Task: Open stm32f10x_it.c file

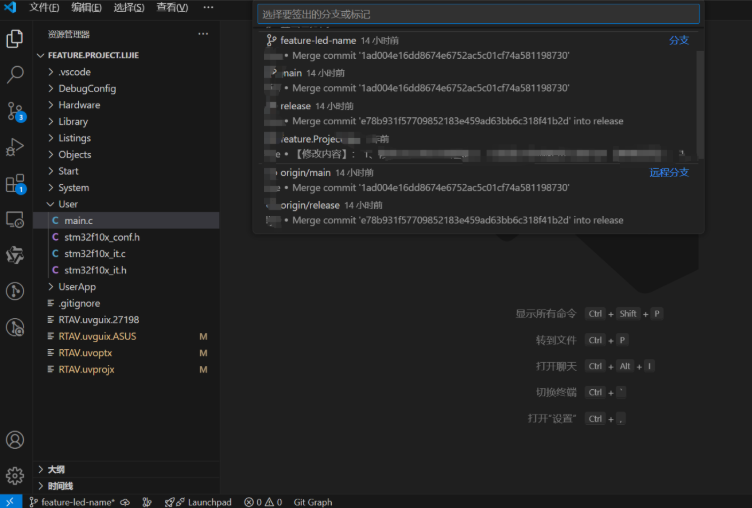Action: point(126,253)
